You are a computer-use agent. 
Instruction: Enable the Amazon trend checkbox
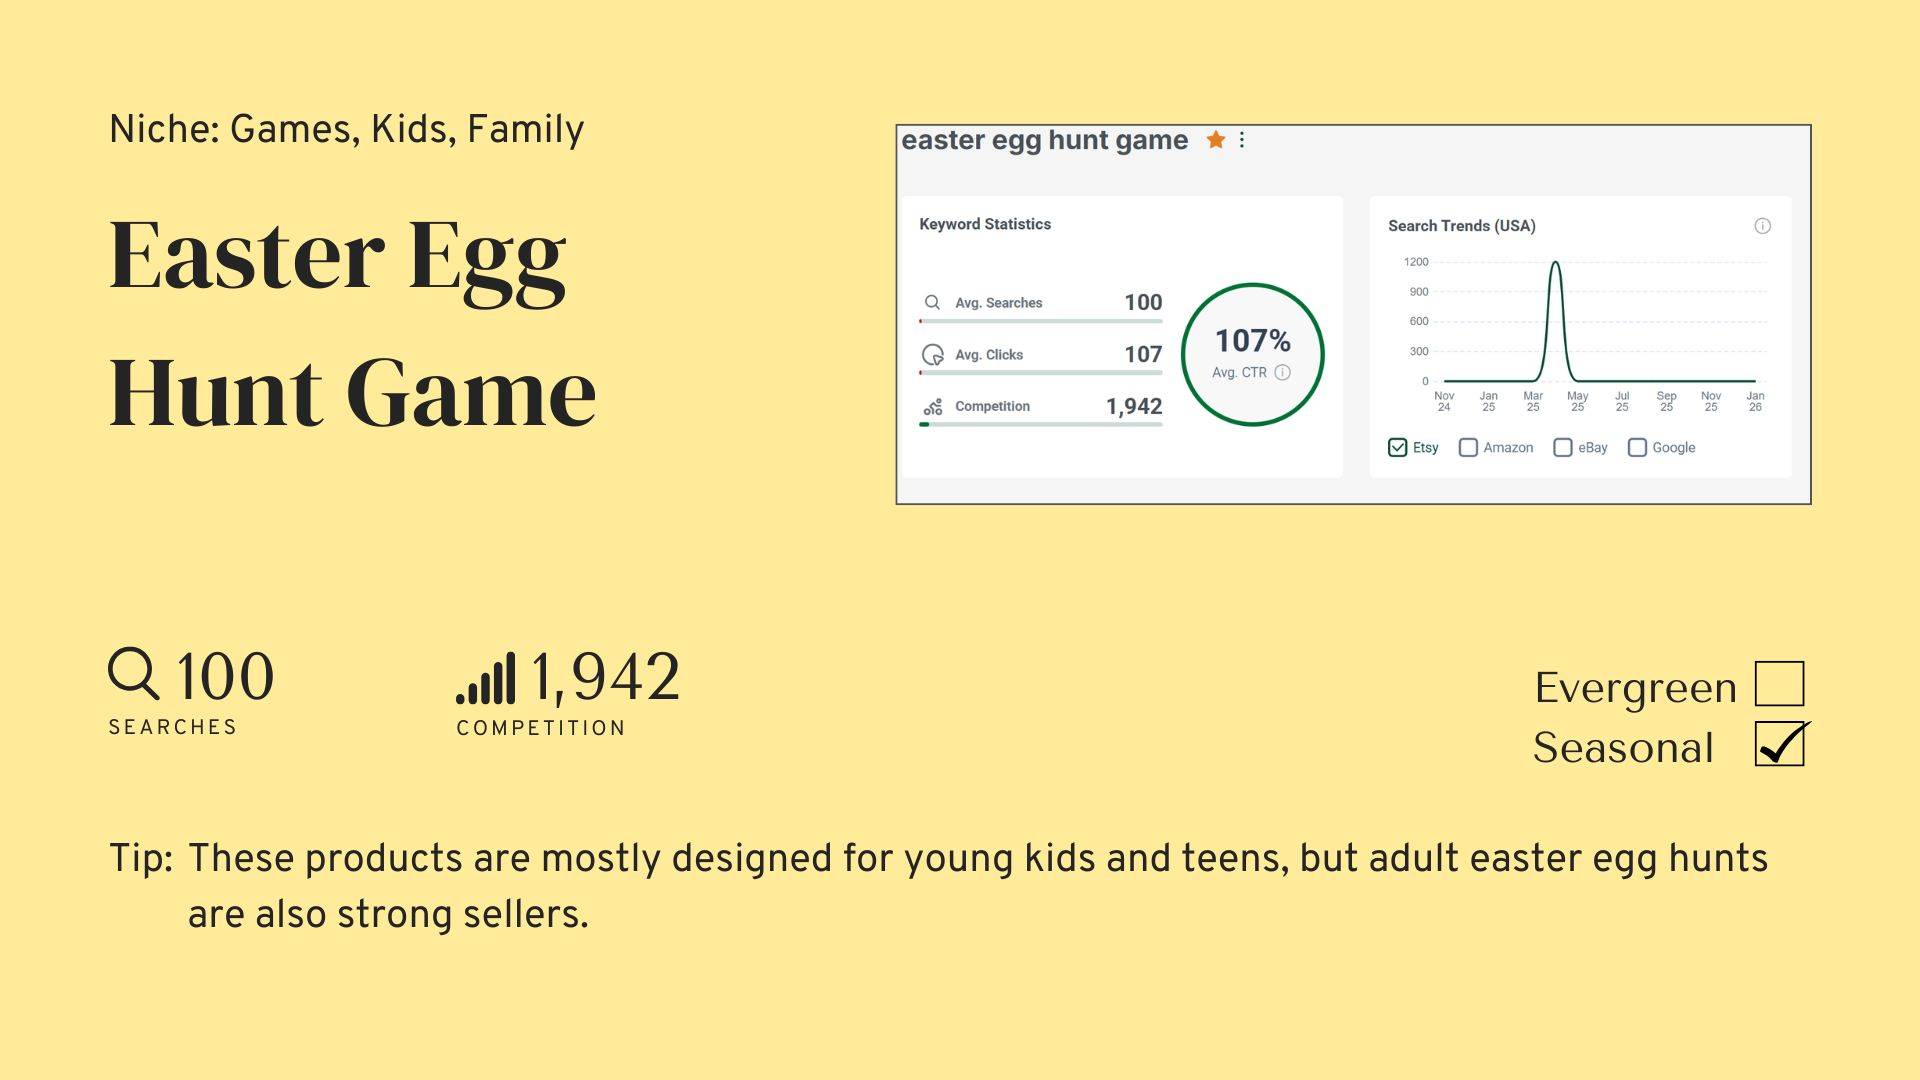point(1468,447)
